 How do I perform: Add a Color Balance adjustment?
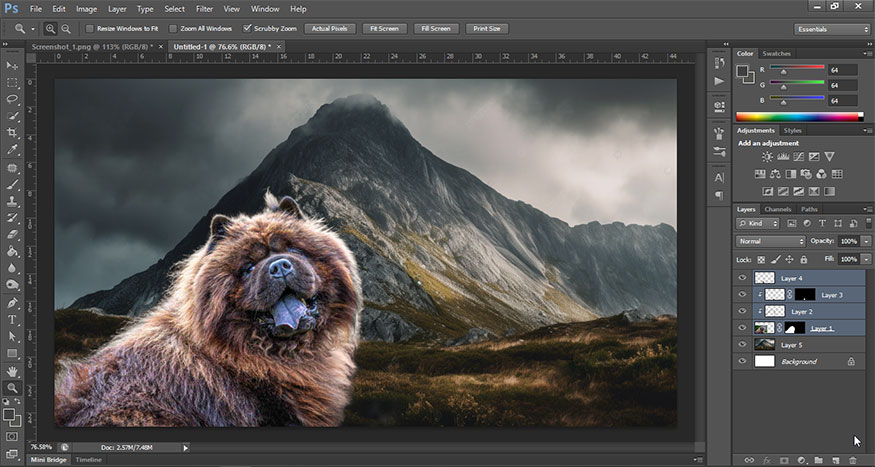tap(775, 174)
